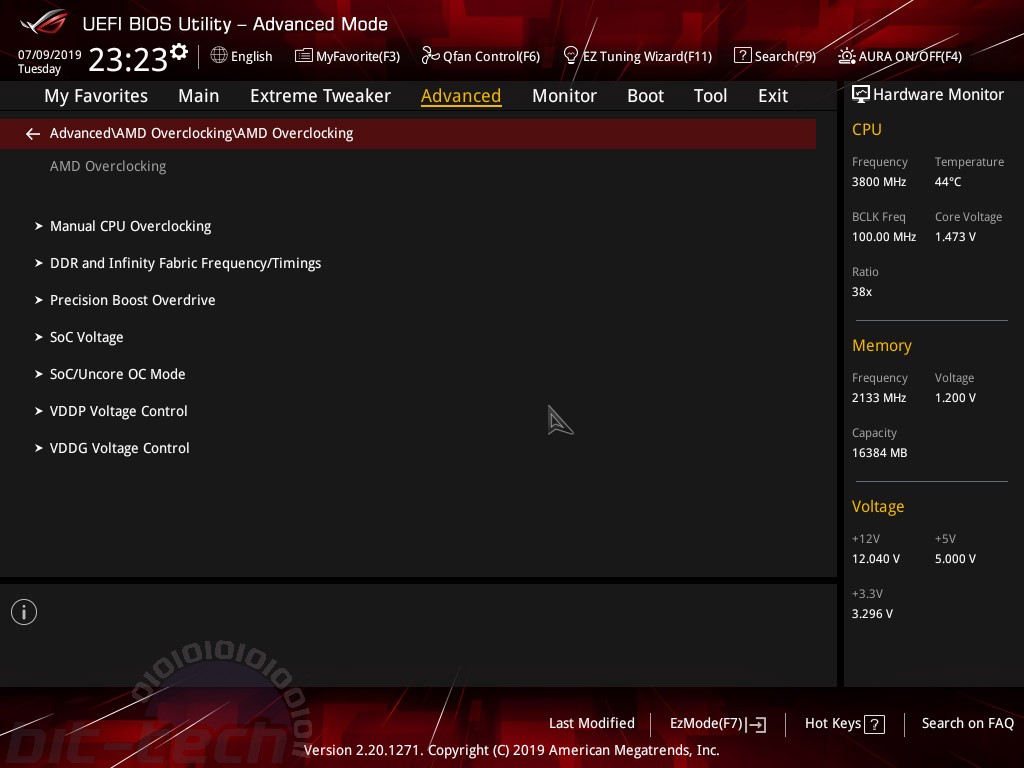Image resolution: width=1024 pixels, height=768 pixels.
Task: Go to the Exit tab
Action: click(x=773, y=96)
